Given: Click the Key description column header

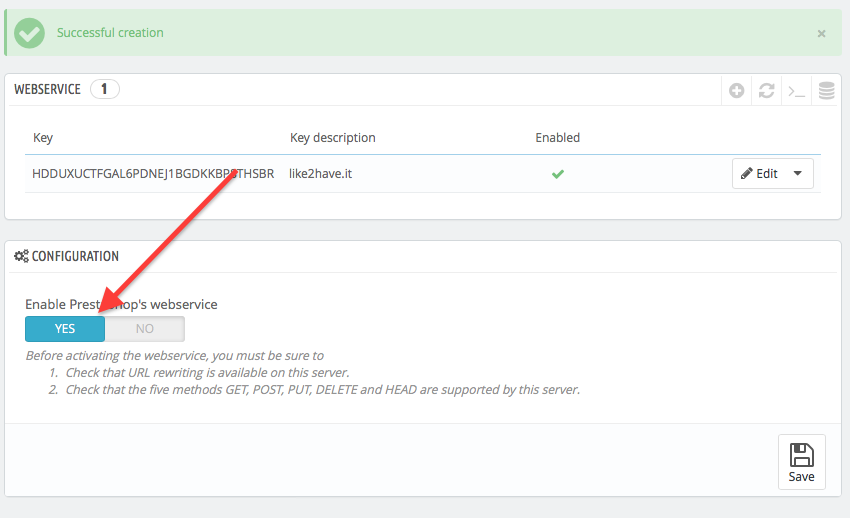Looking at the screenshot, I should (x=332, y=137).
